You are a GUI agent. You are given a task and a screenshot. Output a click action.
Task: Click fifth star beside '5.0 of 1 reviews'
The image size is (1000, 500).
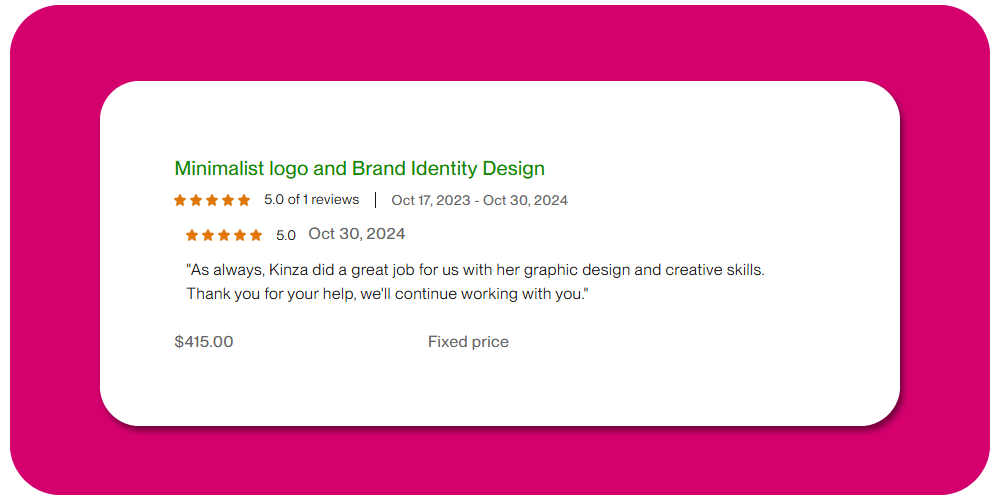pos(244,200)
